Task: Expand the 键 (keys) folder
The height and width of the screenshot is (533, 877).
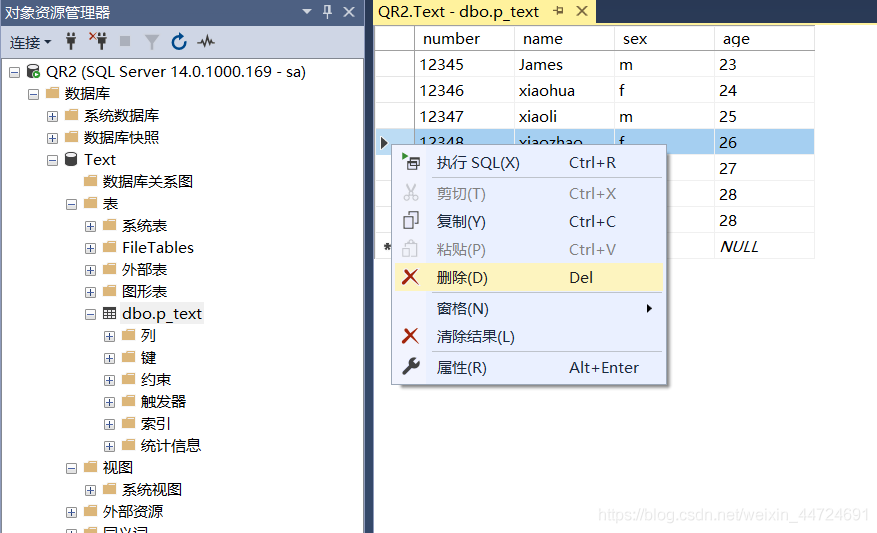Action: (110, 359)
